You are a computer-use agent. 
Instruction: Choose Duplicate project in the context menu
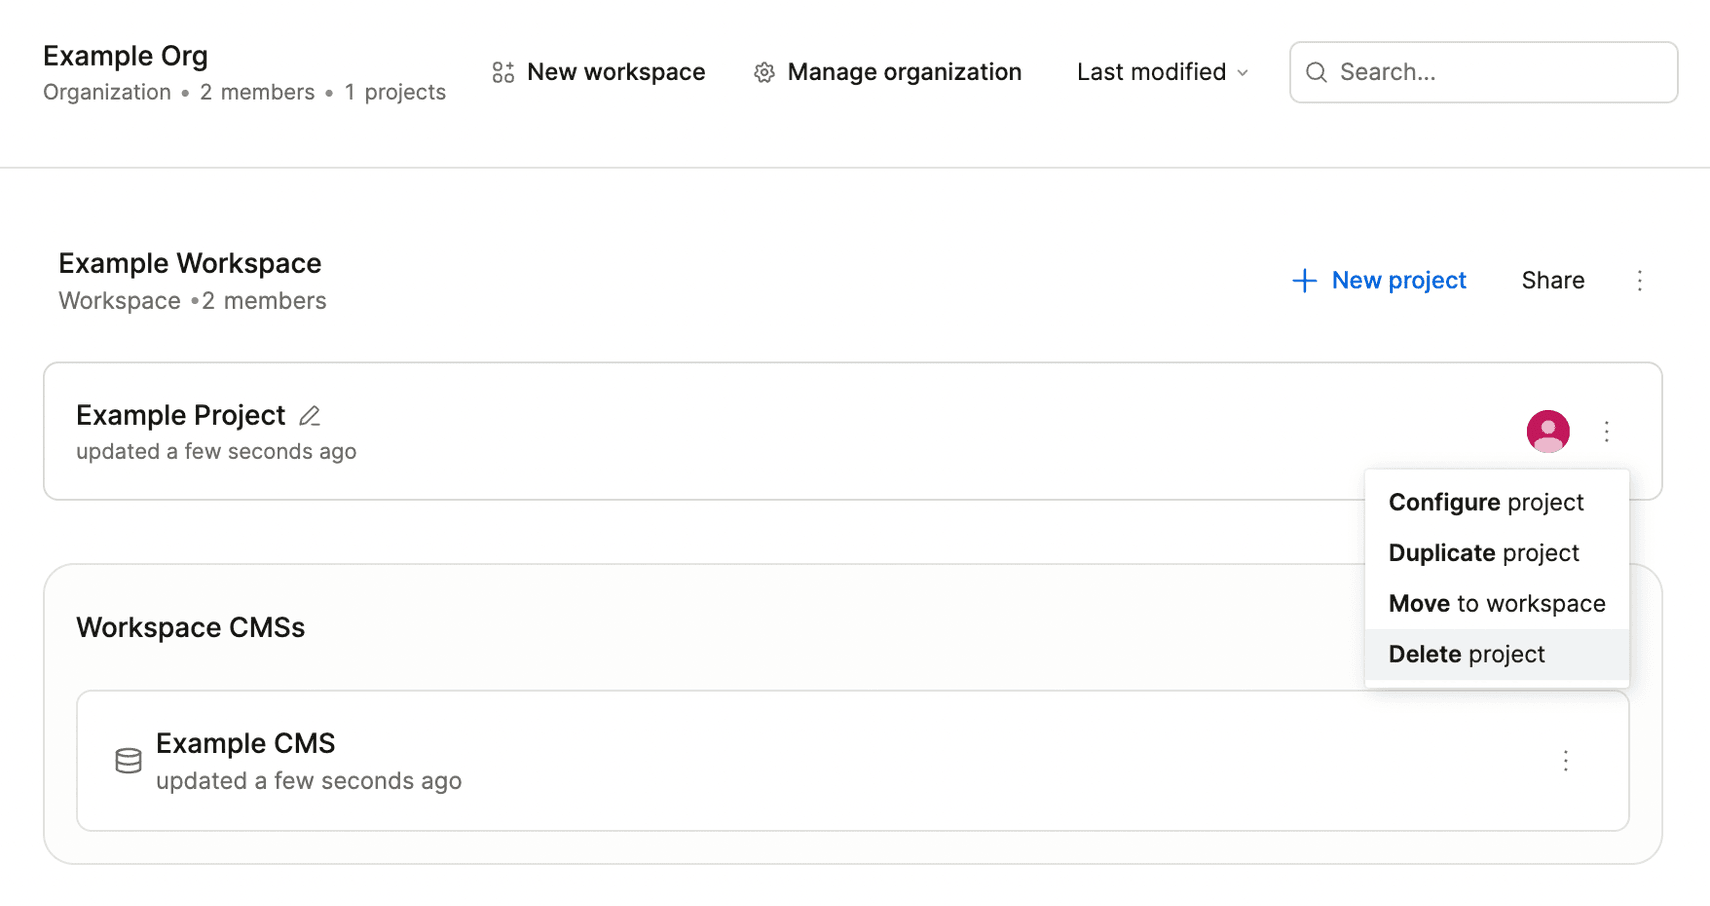tap(1484, 553)
